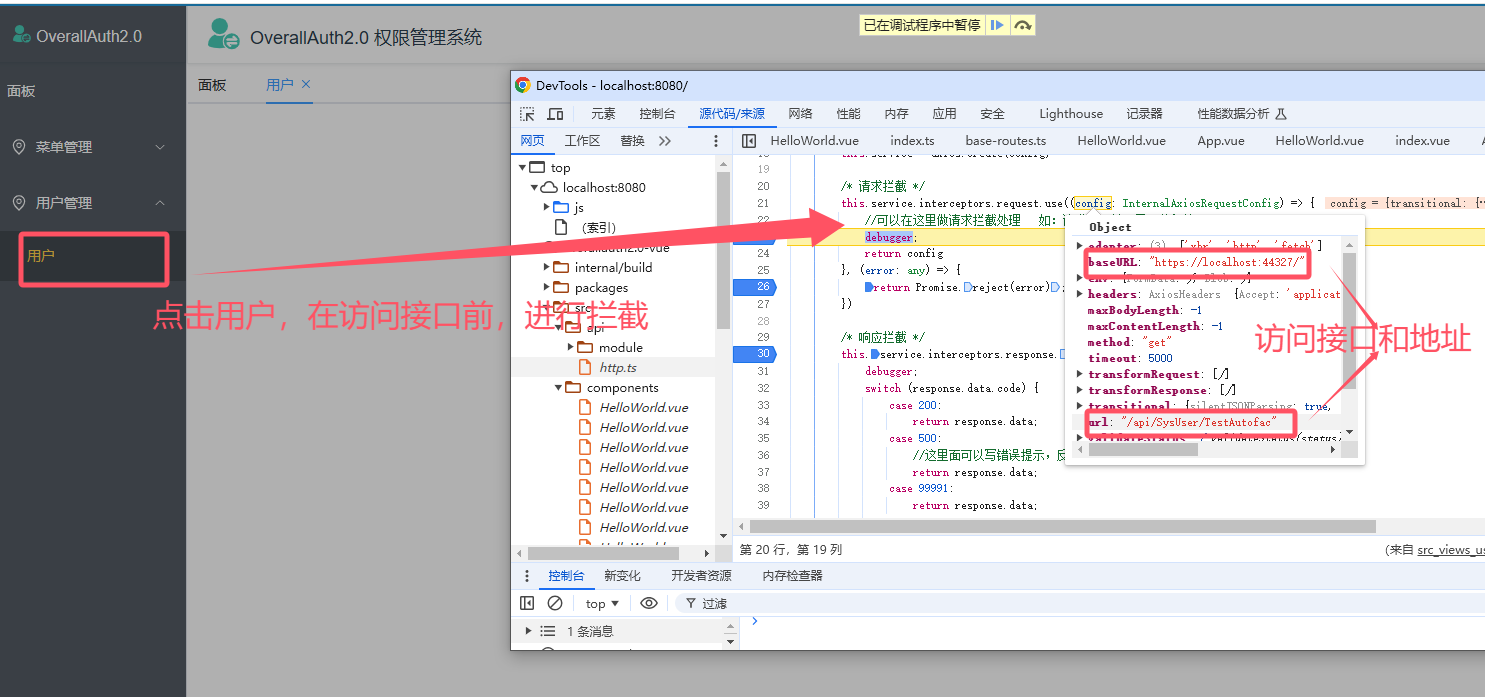Open the top context dropdown in console
Screen dimensions: 1485x697
(x=602, y=603)
